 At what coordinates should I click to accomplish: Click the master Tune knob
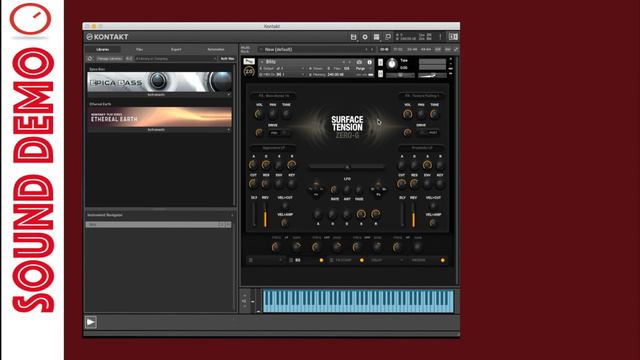[392, 64]
